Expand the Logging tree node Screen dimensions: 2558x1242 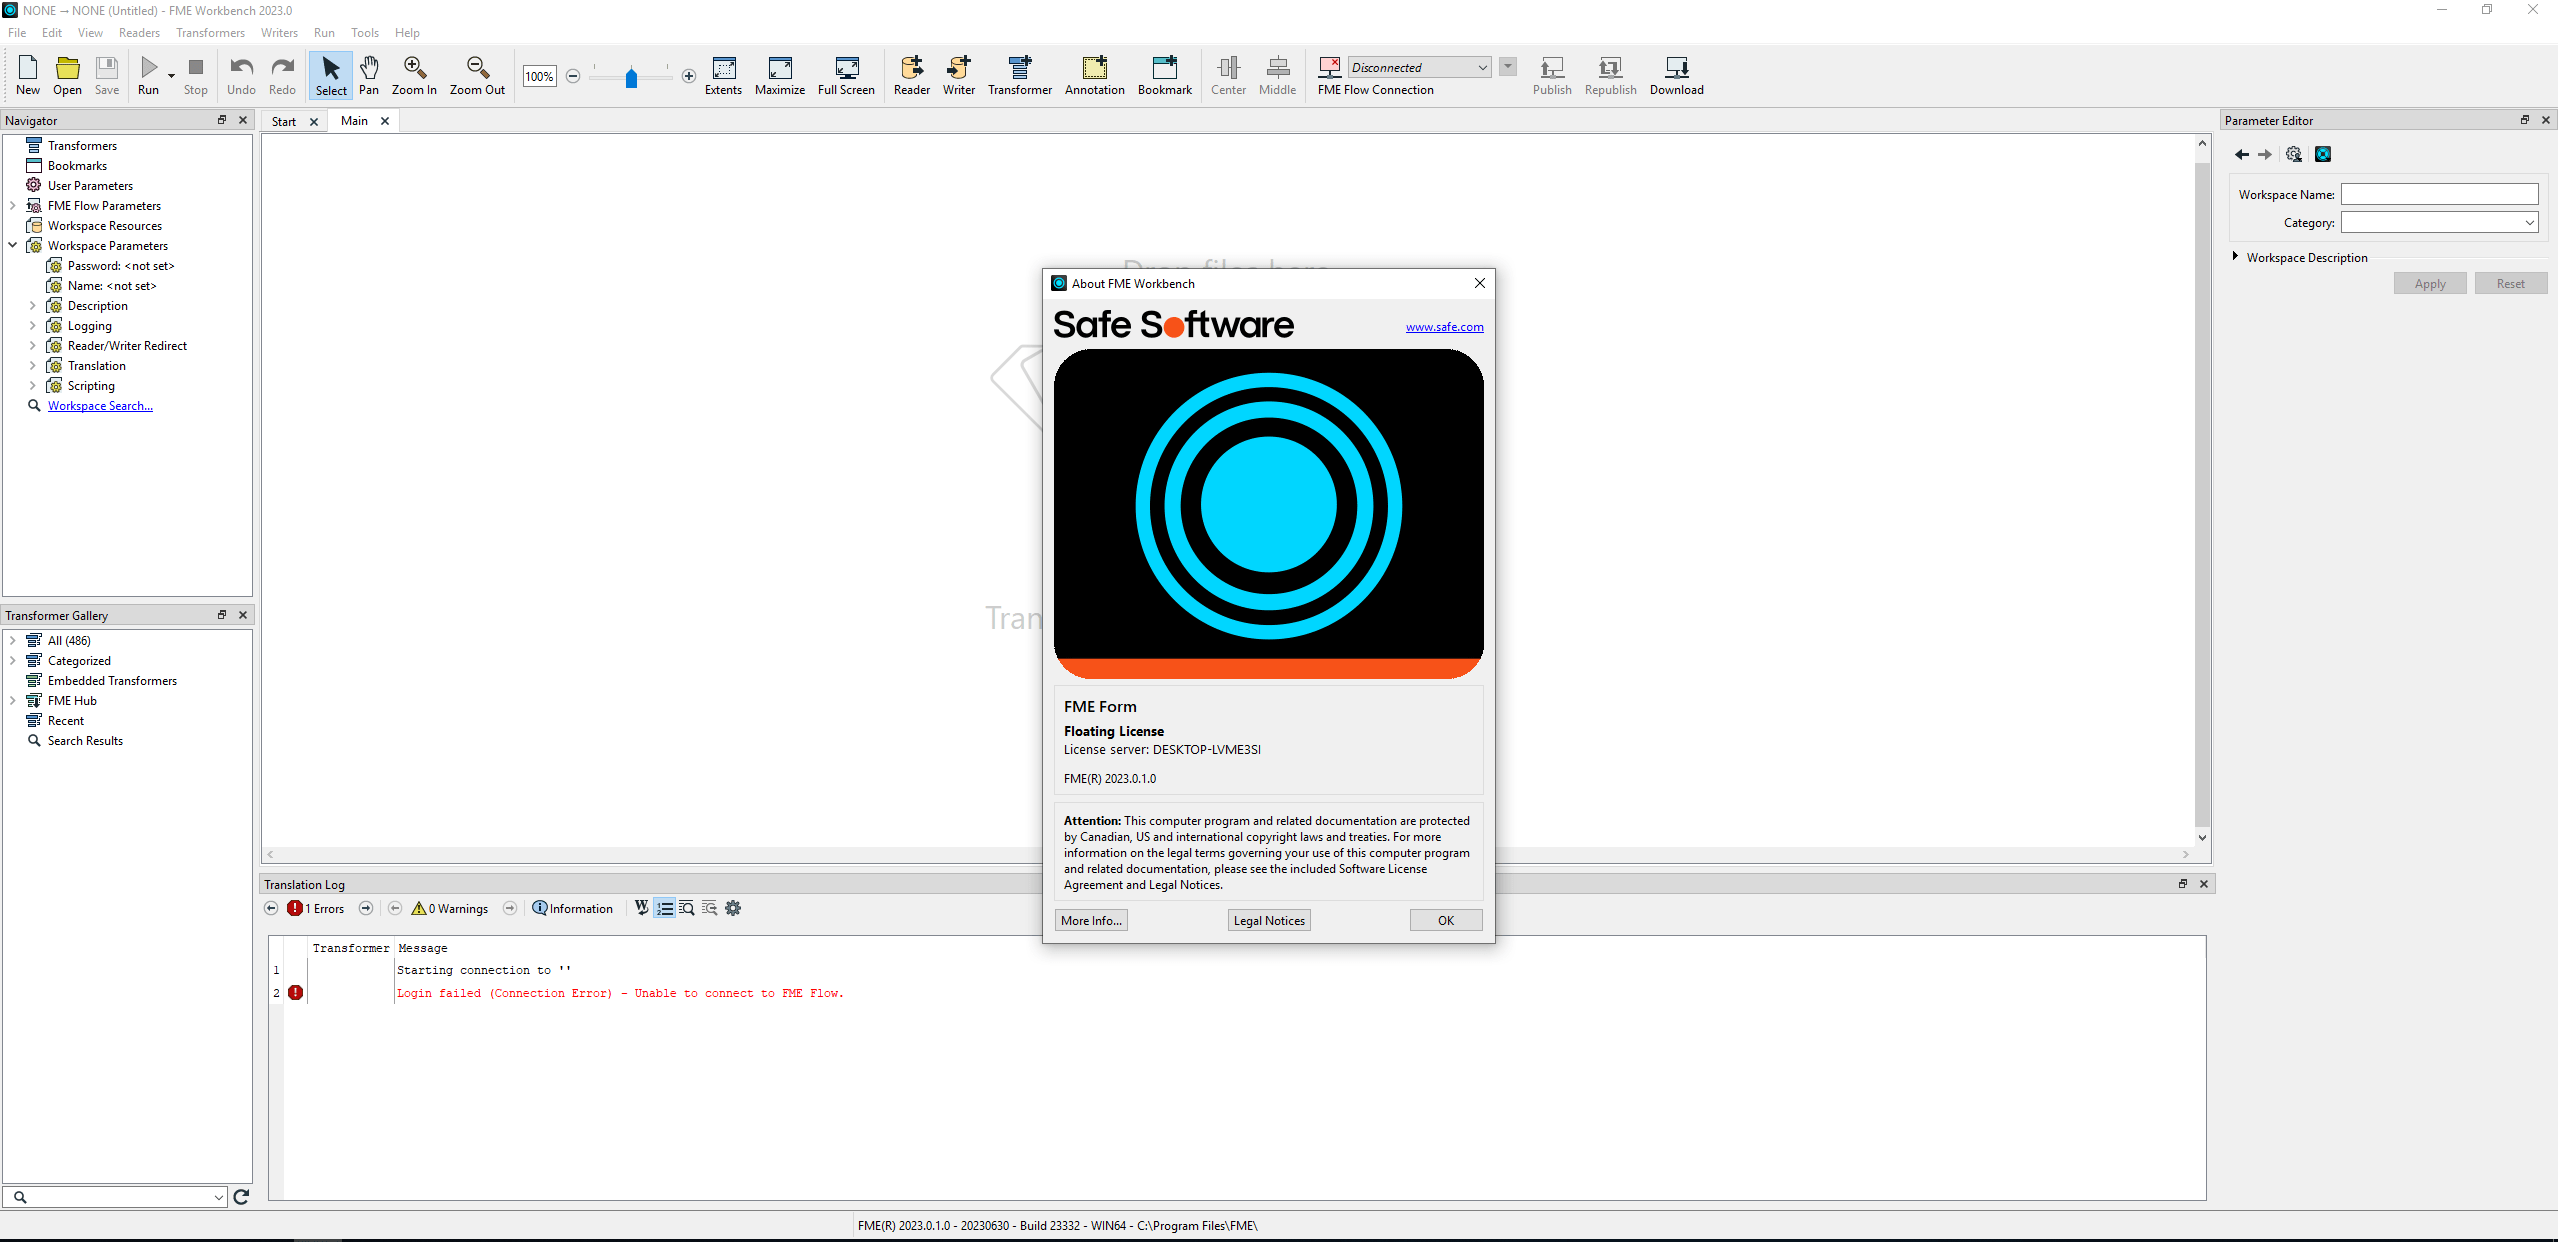coord(32,325)
